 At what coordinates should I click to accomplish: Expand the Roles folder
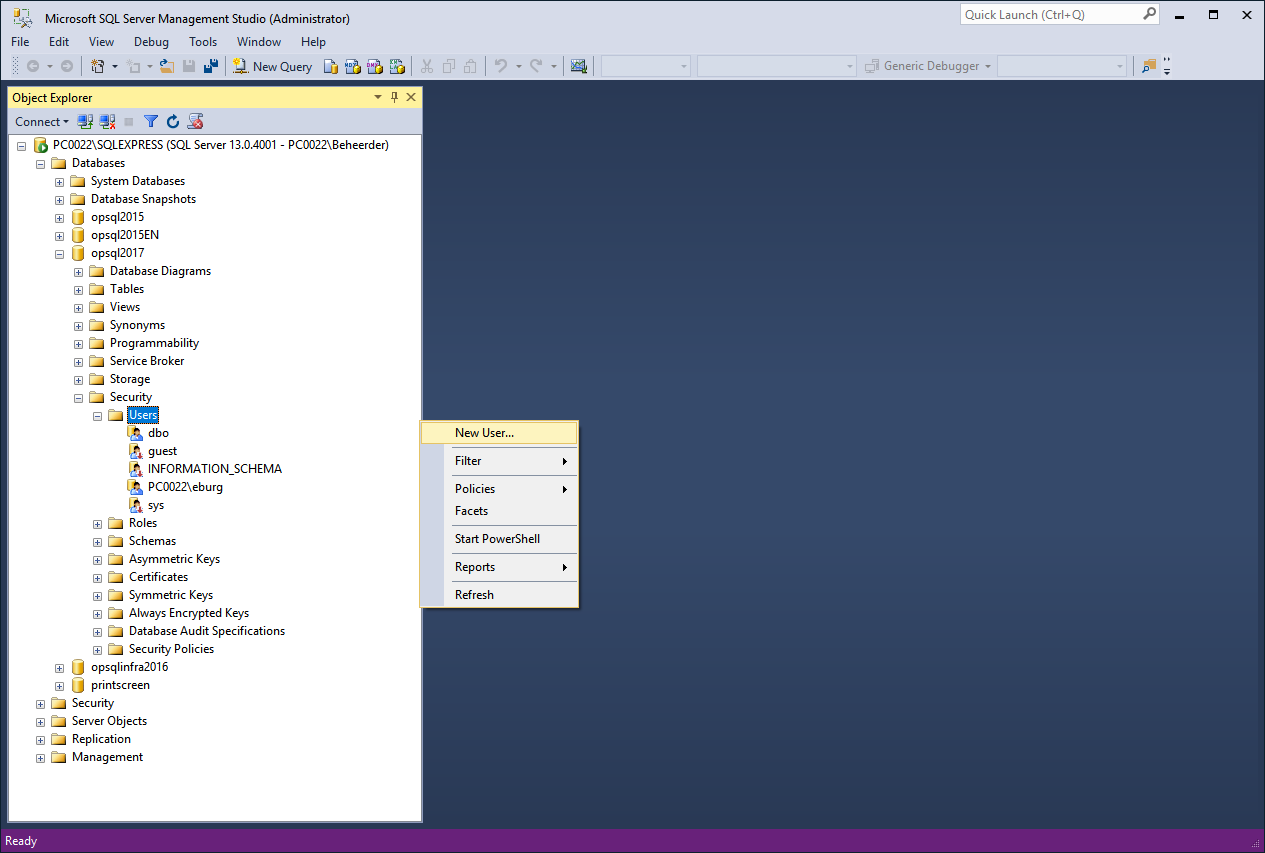(x=98, y=524)
